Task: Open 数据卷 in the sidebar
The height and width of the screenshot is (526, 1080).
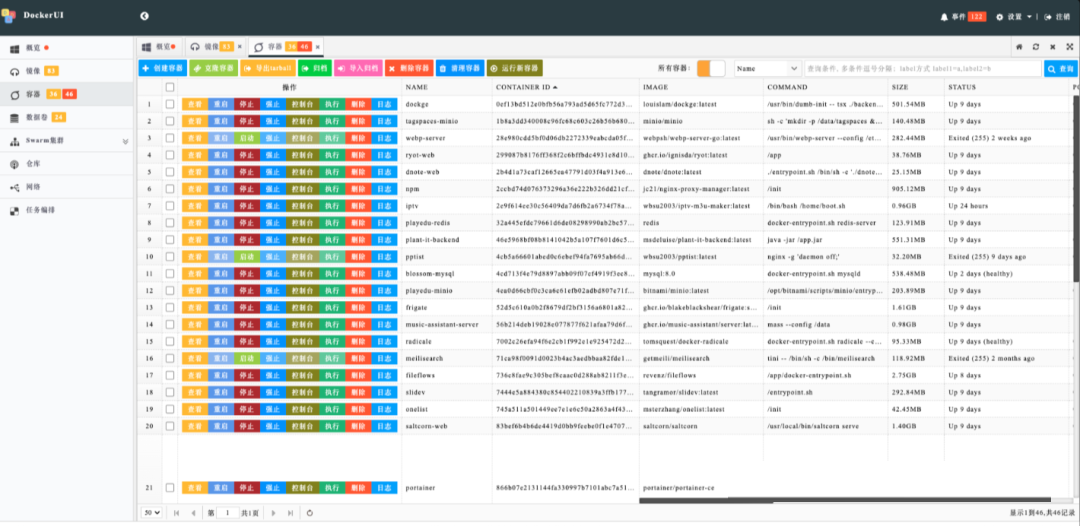Action: [67, 117]
